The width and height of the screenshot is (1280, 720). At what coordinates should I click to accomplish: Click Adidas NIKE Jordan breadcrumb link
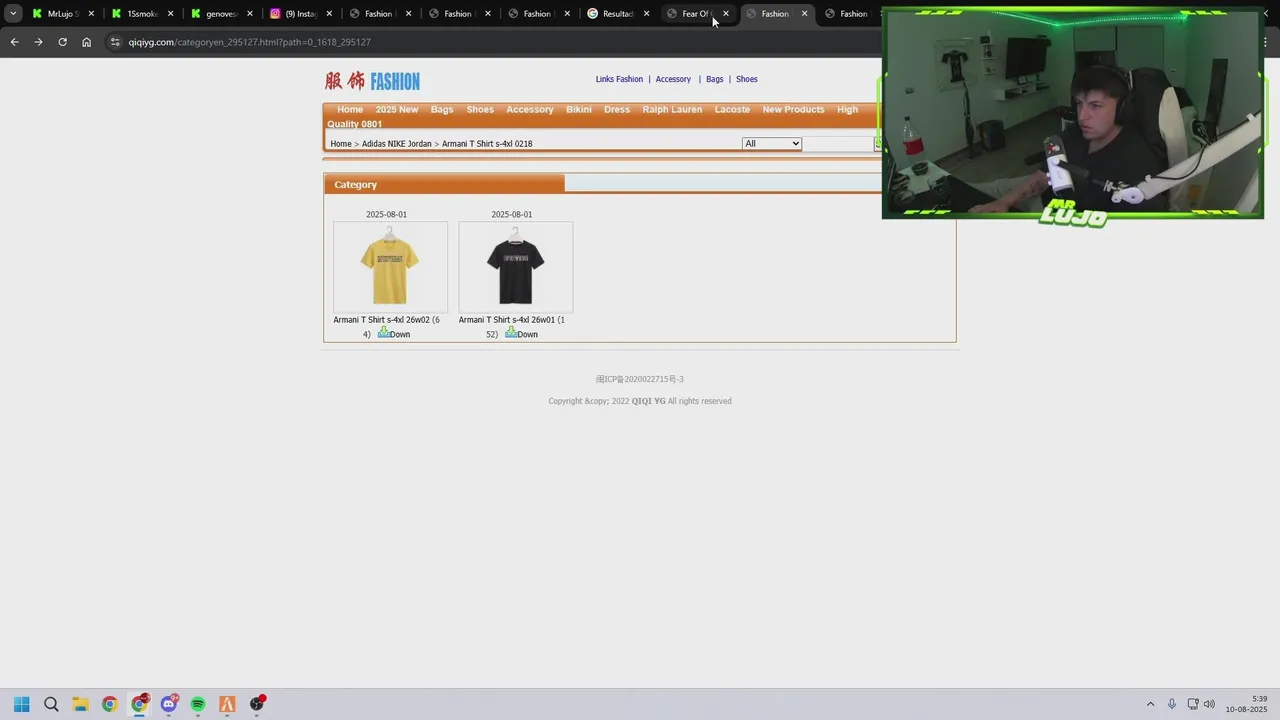pos(397,144)
